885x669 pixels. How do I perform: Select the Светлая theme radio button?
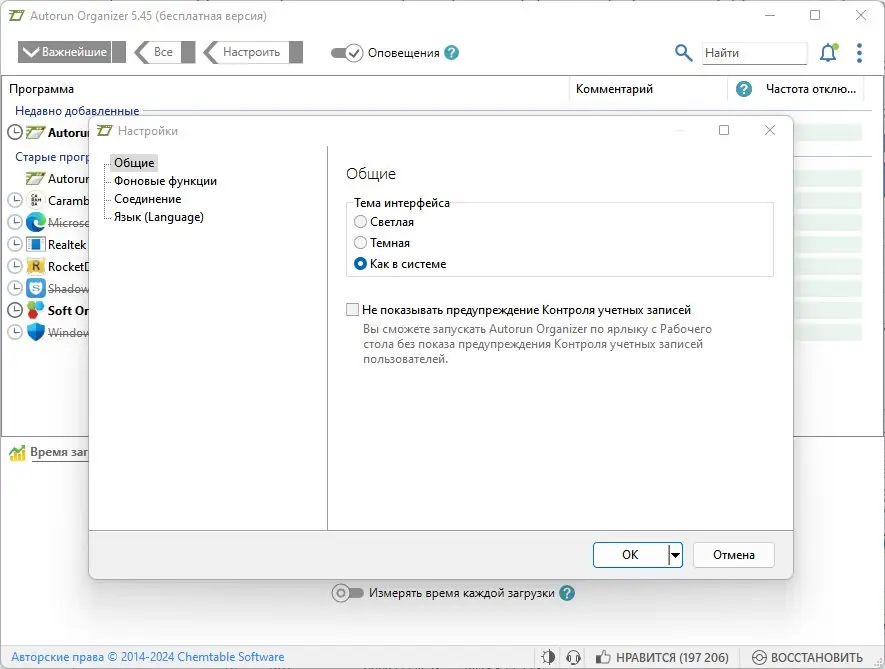[x=360, y=222]
